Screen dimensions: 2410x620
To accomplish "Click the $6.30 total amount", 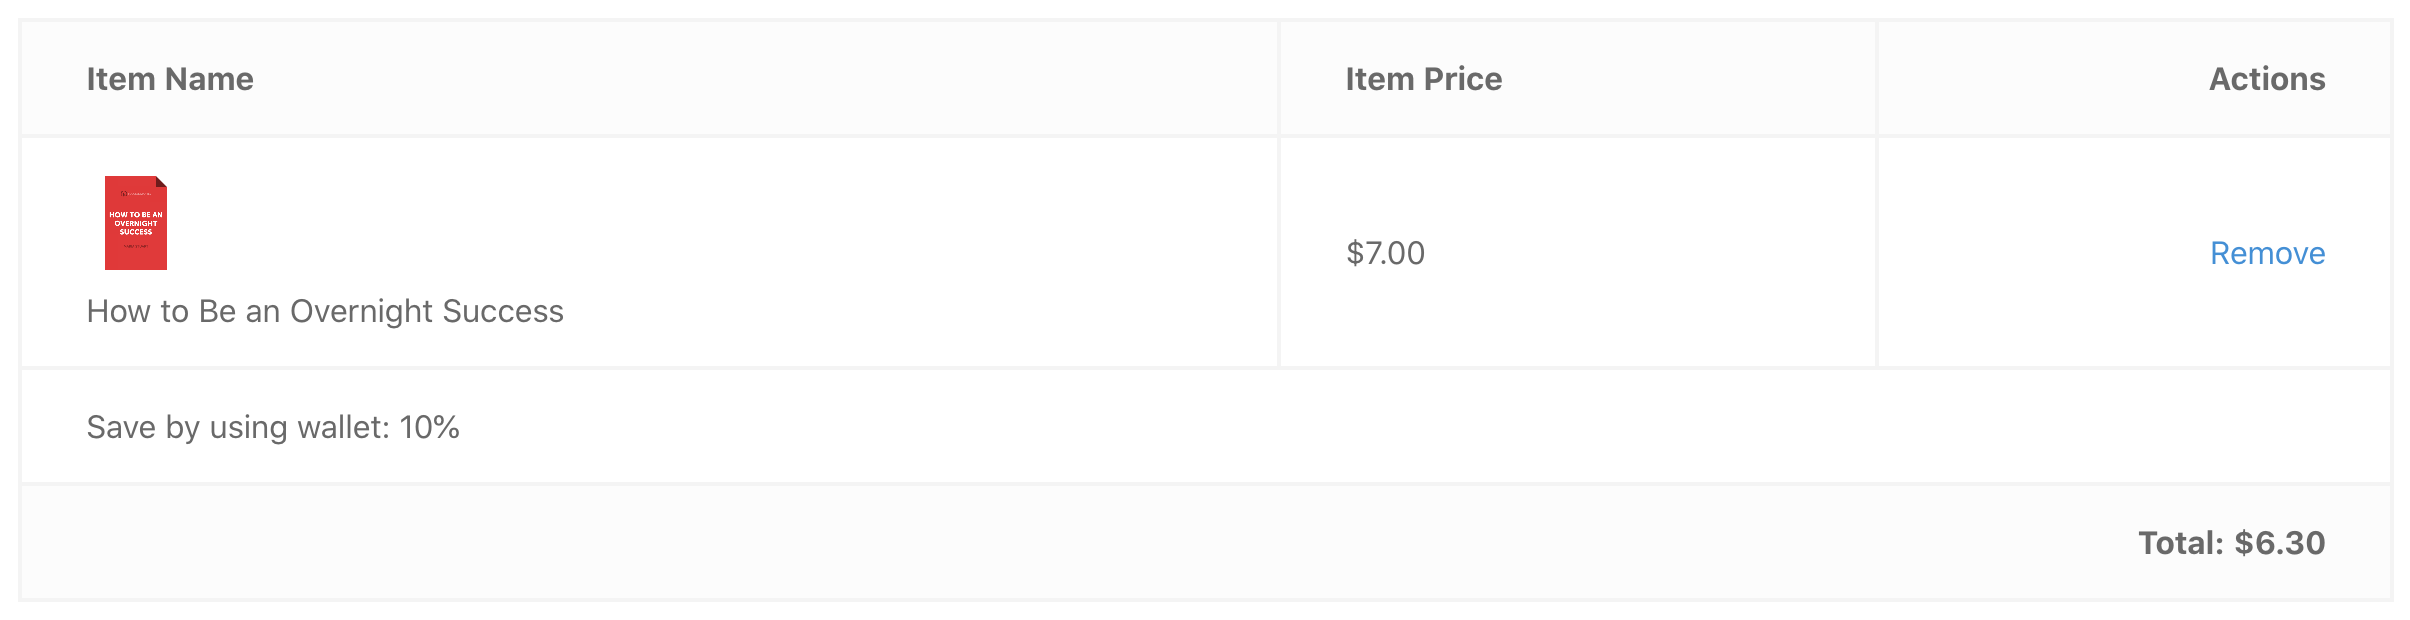I will click(x=2280, y=543).
